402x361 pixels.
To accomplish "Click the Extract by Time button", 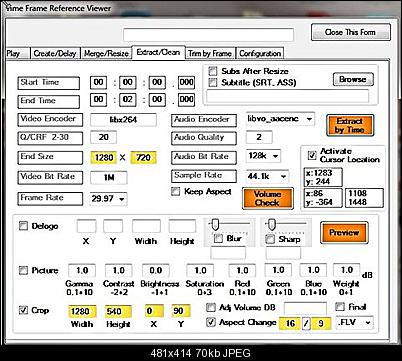I will click(350, 125).
